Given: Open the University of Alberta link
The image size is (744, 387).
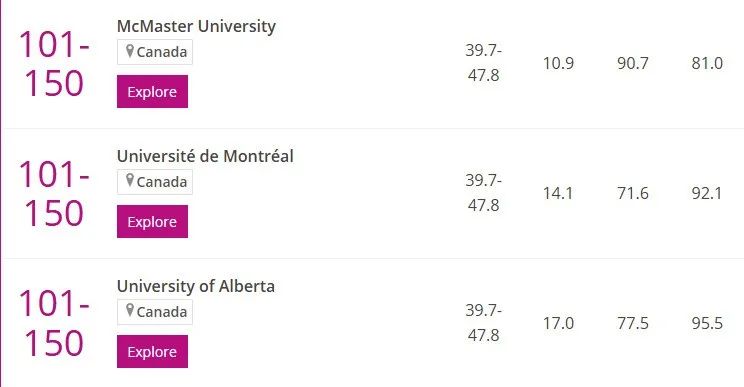Looking at the screenshot, I should (x=195, y=286).
